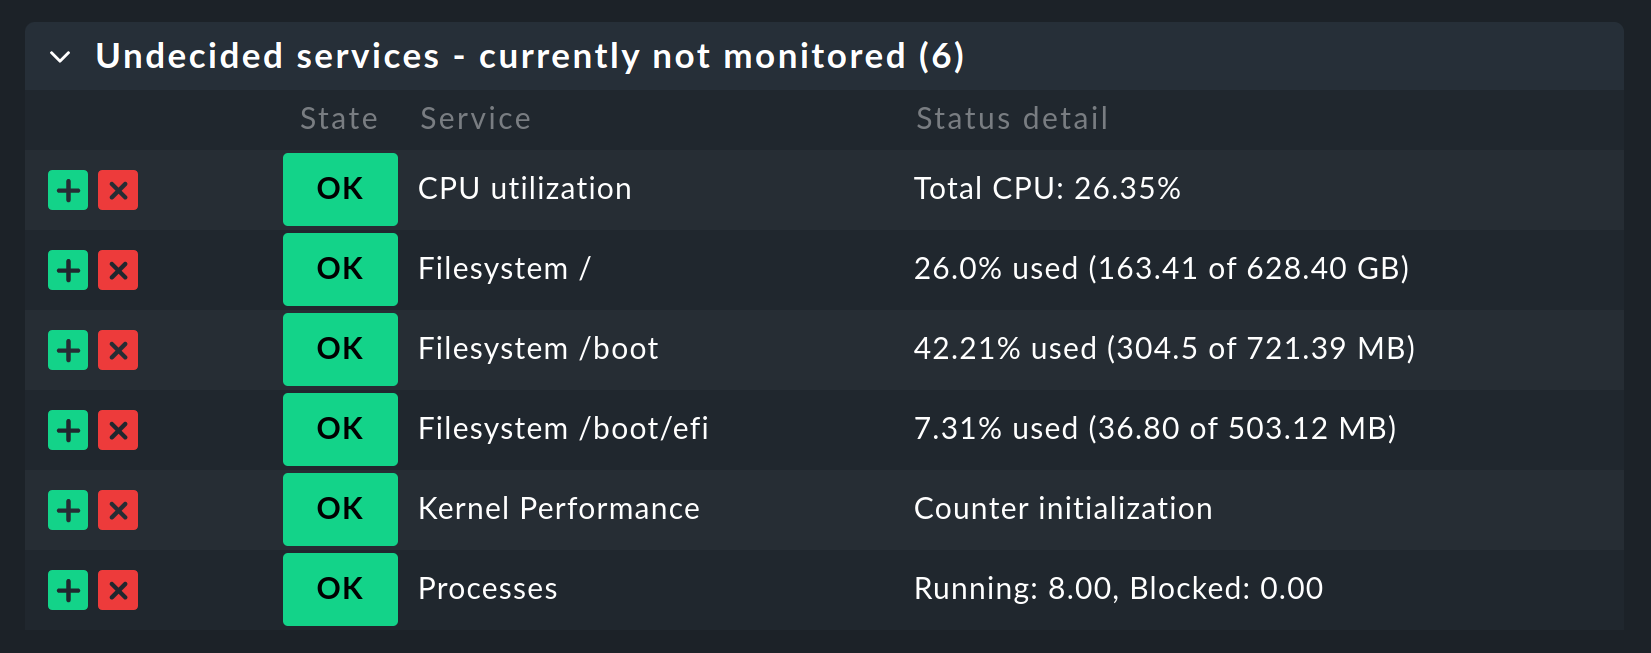Click the Undecided services section title
This screenshot has height=653, width=1651.
click(529, 56)
